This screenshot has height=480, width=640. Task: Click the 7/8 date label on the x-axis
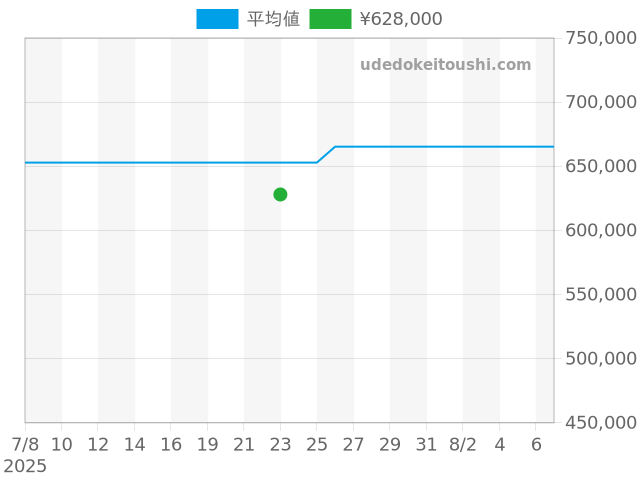pyautogui.click(x=25, y=443)
